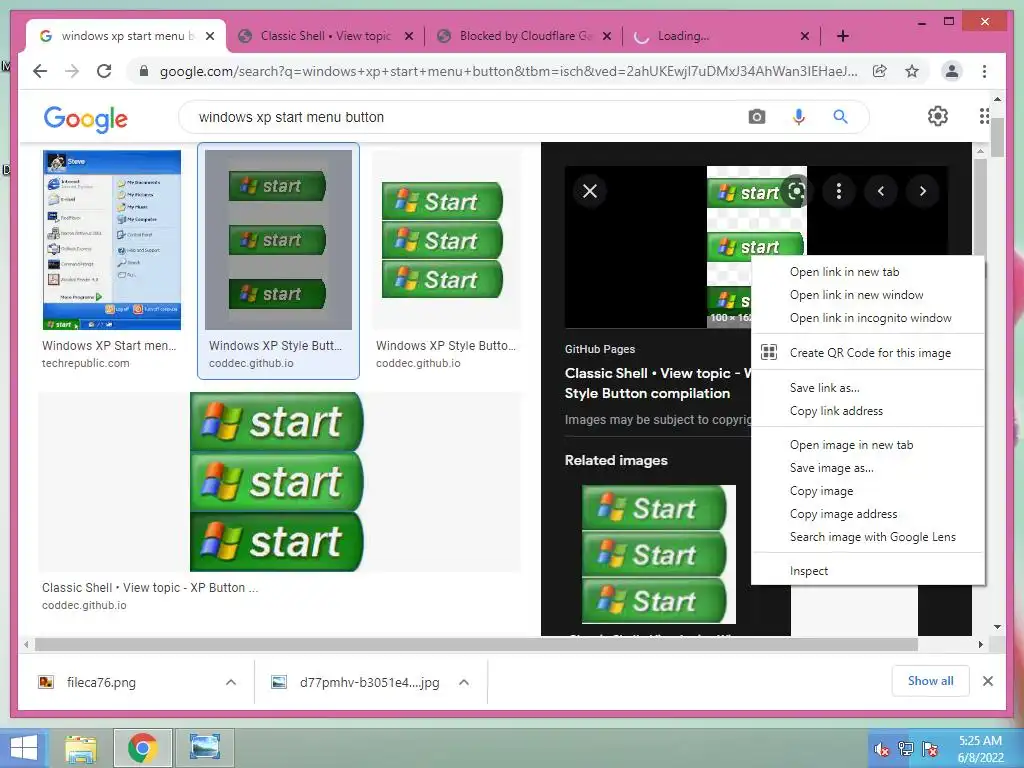The height and width of the screenshot is (768, 1024).
Task: Click the blue magnifier search icon
Action: [840, 117]
